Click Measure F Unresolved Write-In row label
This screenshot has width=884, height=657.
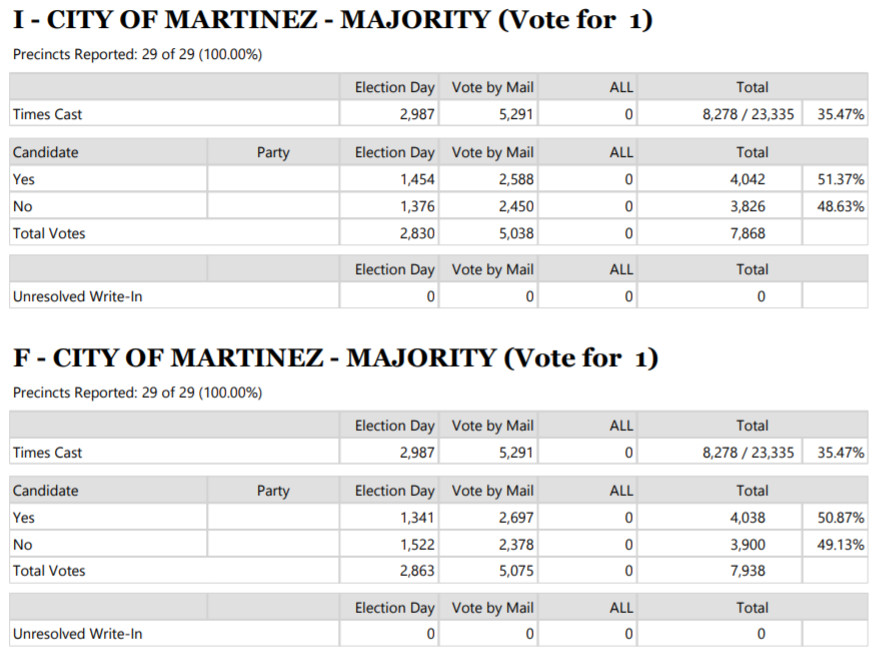click(77, 634)
